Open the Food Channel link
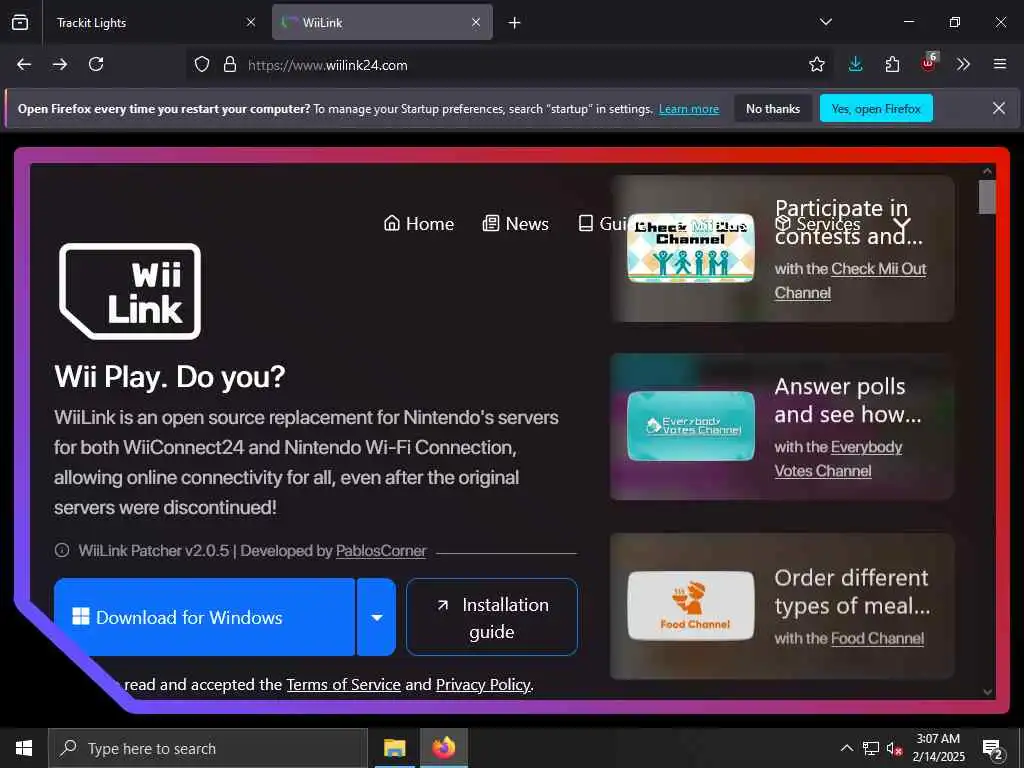 point(878,639)
